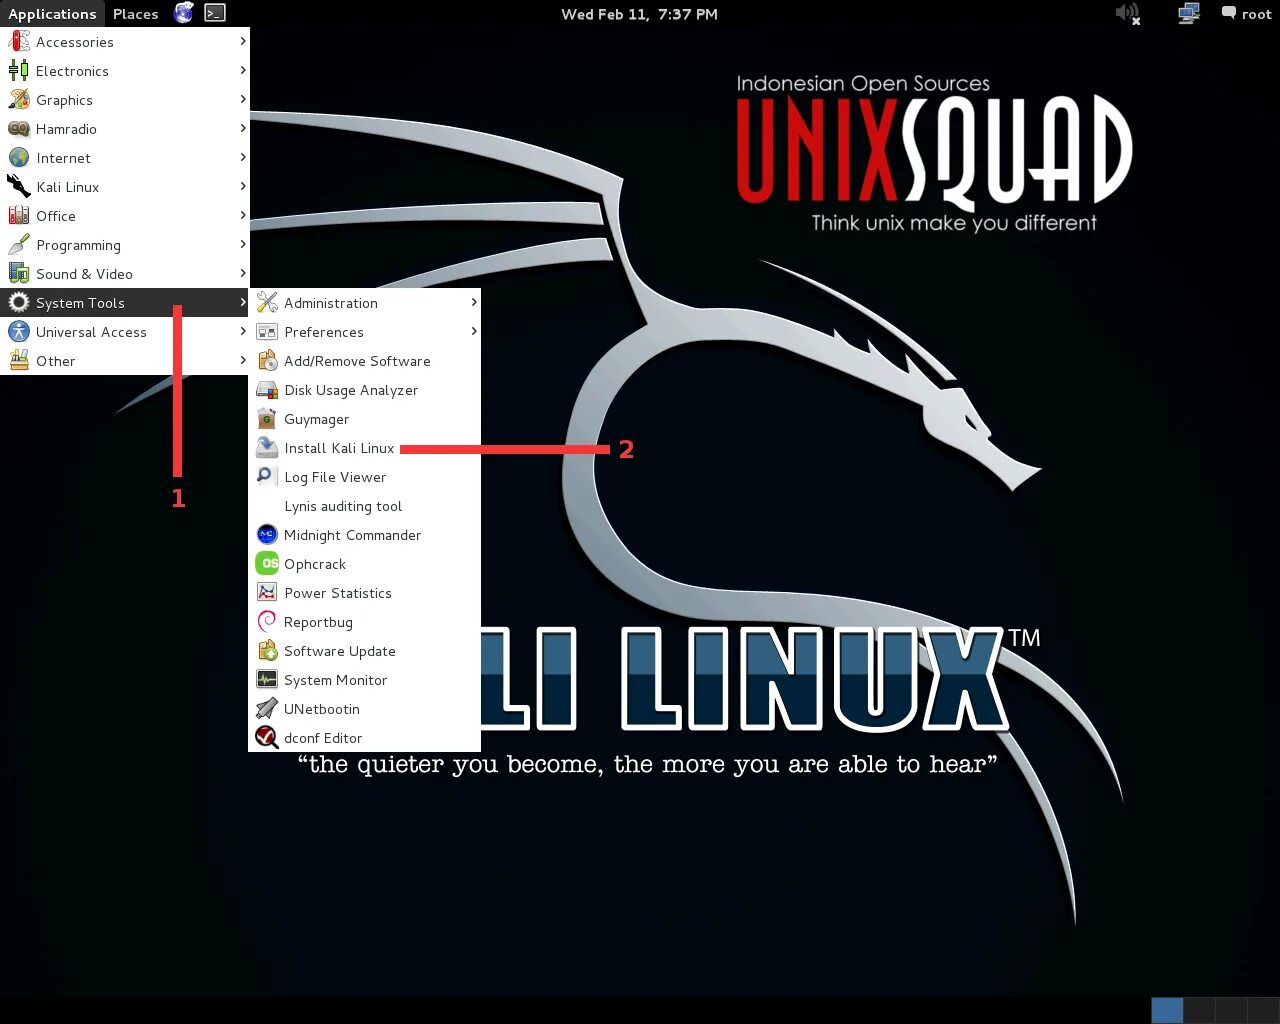Click the Disk Usage Analyzer icon
Screen dimensions: 1280x1024
tap(267, 390)
